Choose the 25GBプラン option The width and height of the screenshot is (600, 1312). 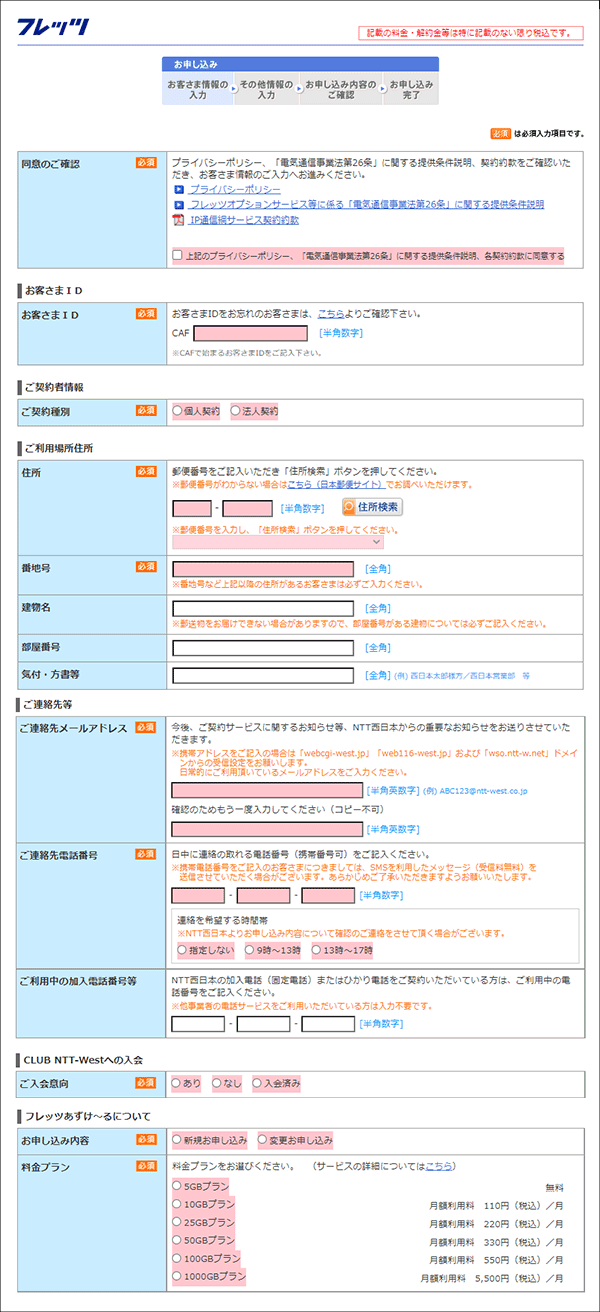178,1222
